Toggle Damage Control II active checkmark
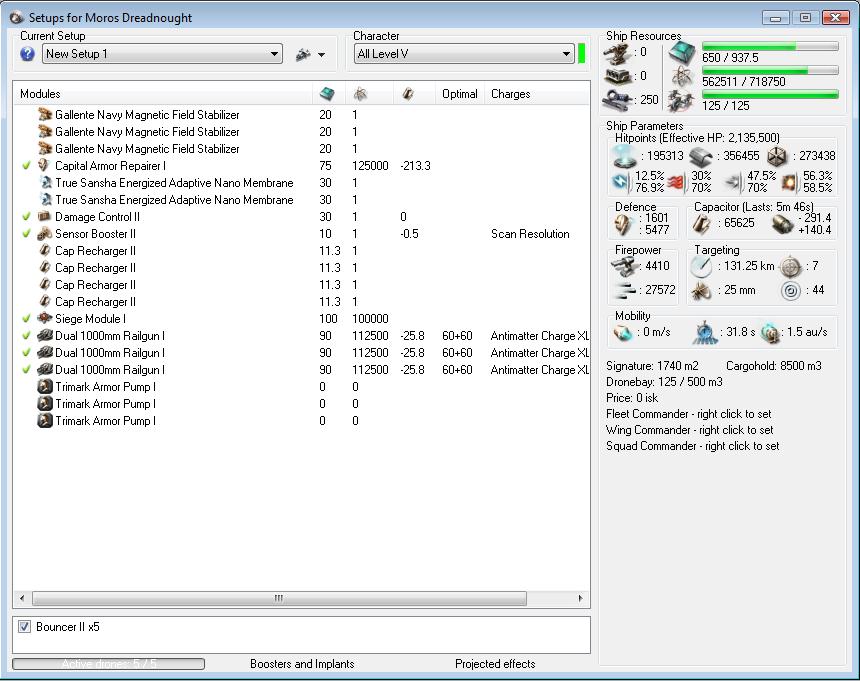Image resolution: width=860 pixels, height=681 pixels. (x=26, y=217)
